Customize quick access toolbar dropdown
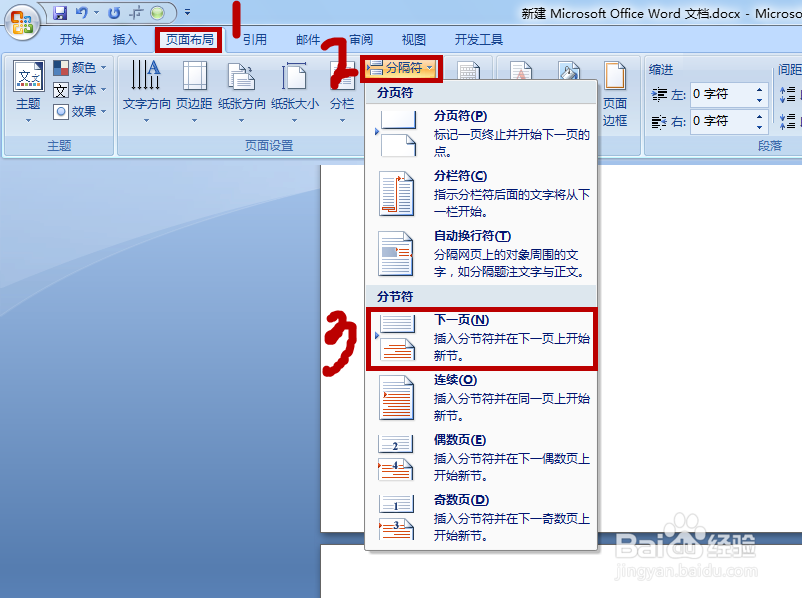Image resolution: width=802 pixels, height=598 pixels. click(x=187, y=12)
